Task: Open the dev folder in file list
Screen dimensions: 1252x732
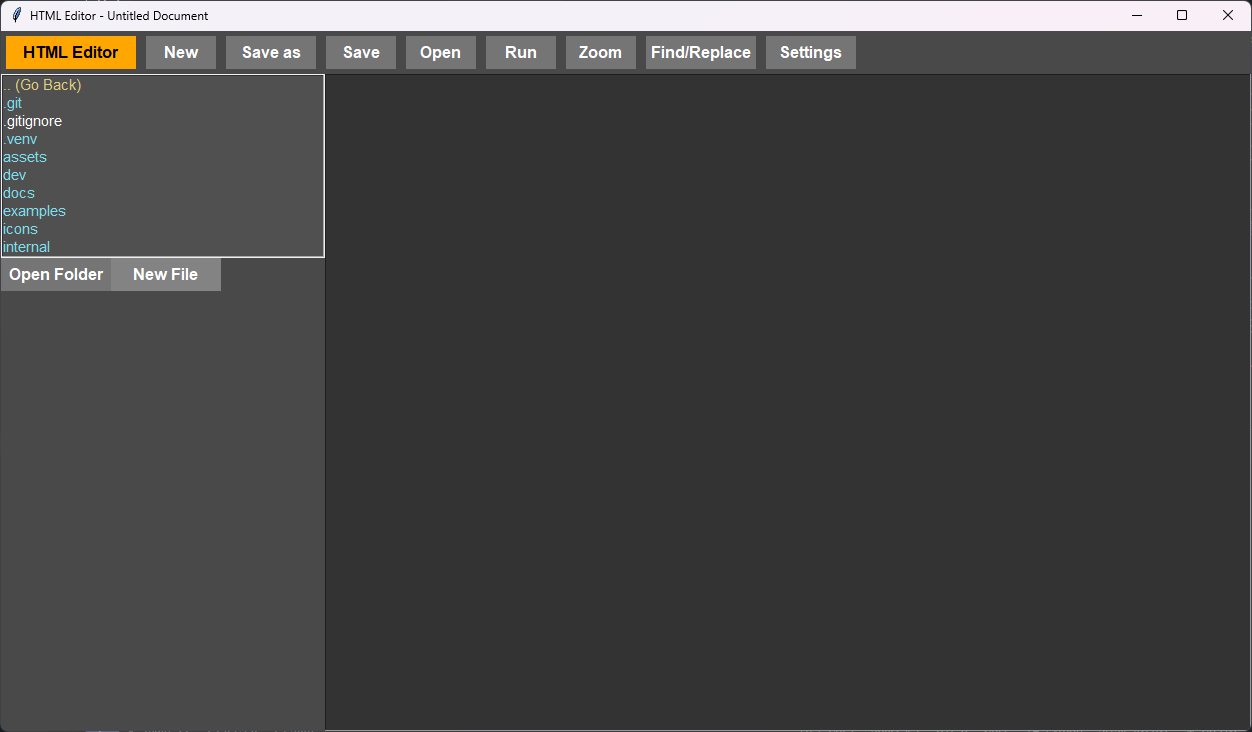Action: (15, 175)
